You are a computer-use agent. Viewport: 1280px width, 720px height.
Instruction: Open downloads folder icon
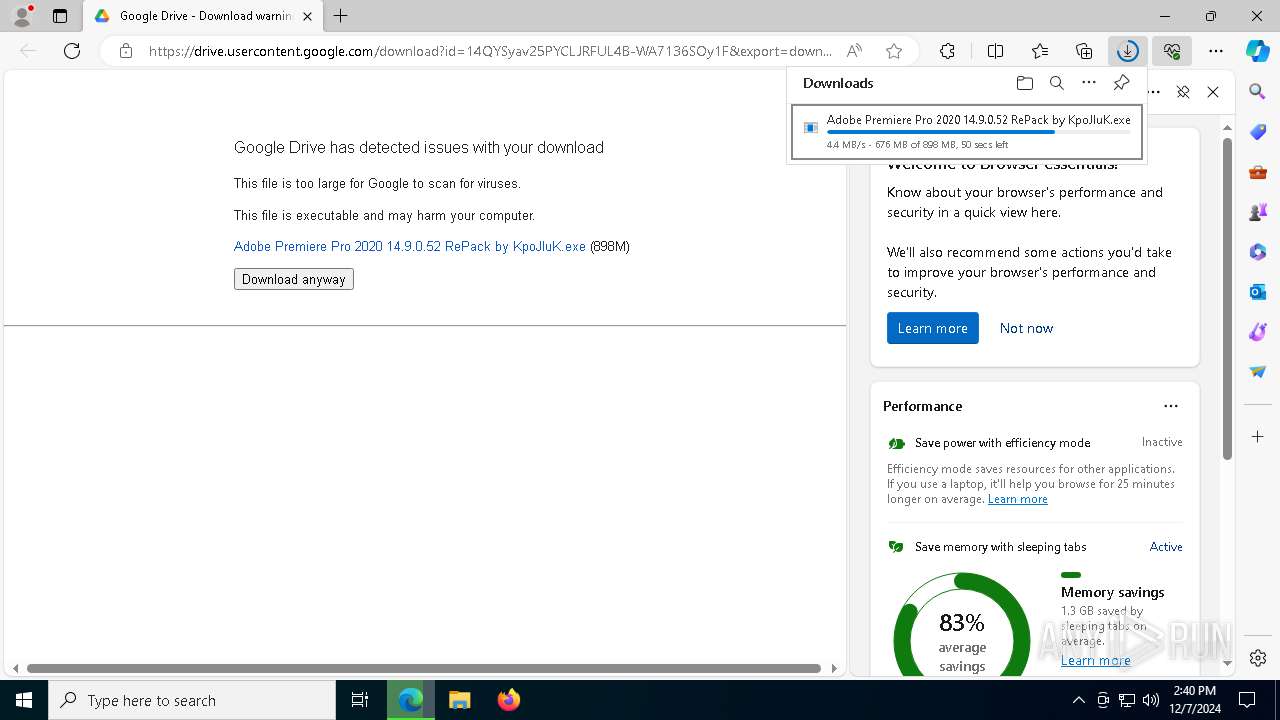(x=1024, y=83)
